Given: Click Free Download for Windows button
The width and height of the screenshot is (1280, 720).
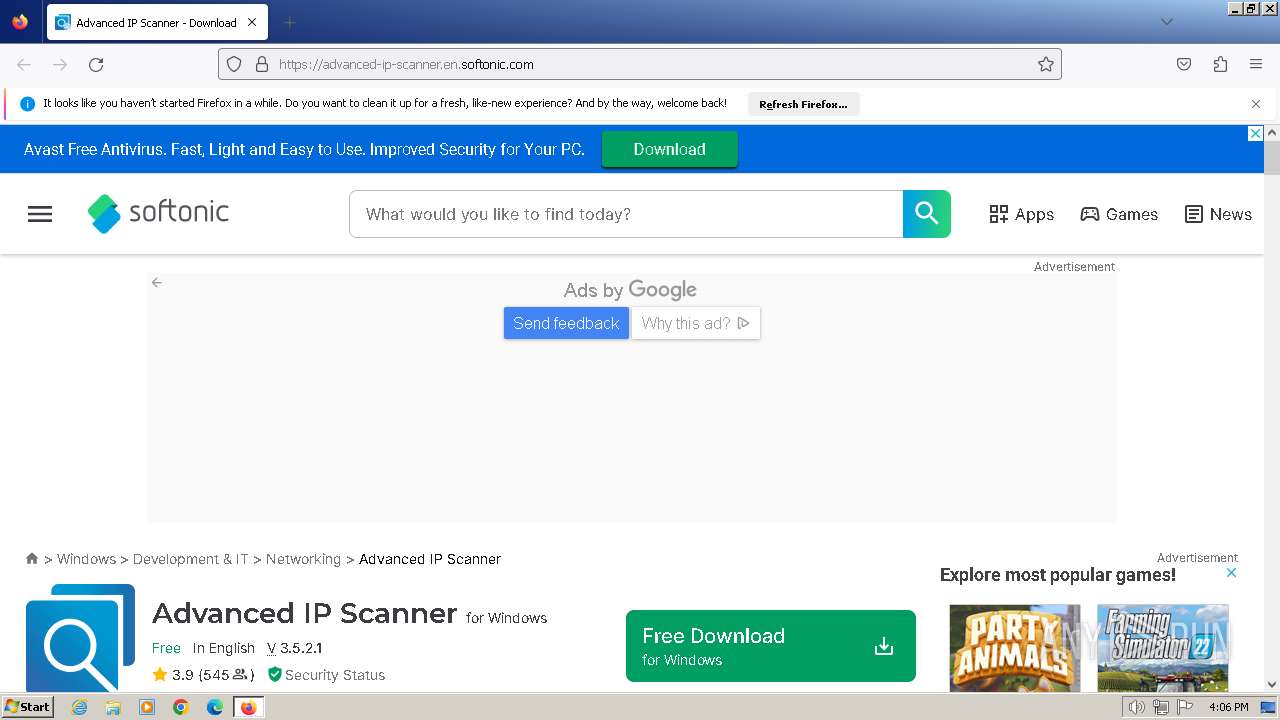Looking at the screenshot, I should [771, 646].
